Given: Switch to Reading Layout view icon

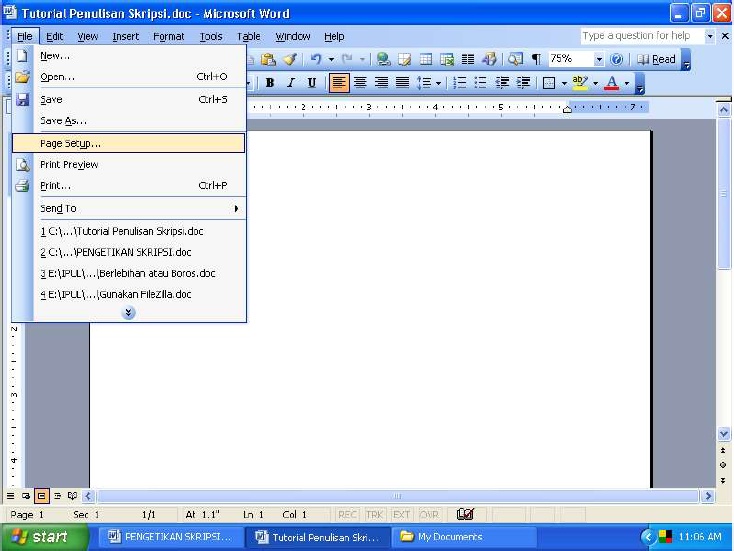Looking at the screenshot, I should (x=73, y=495).
